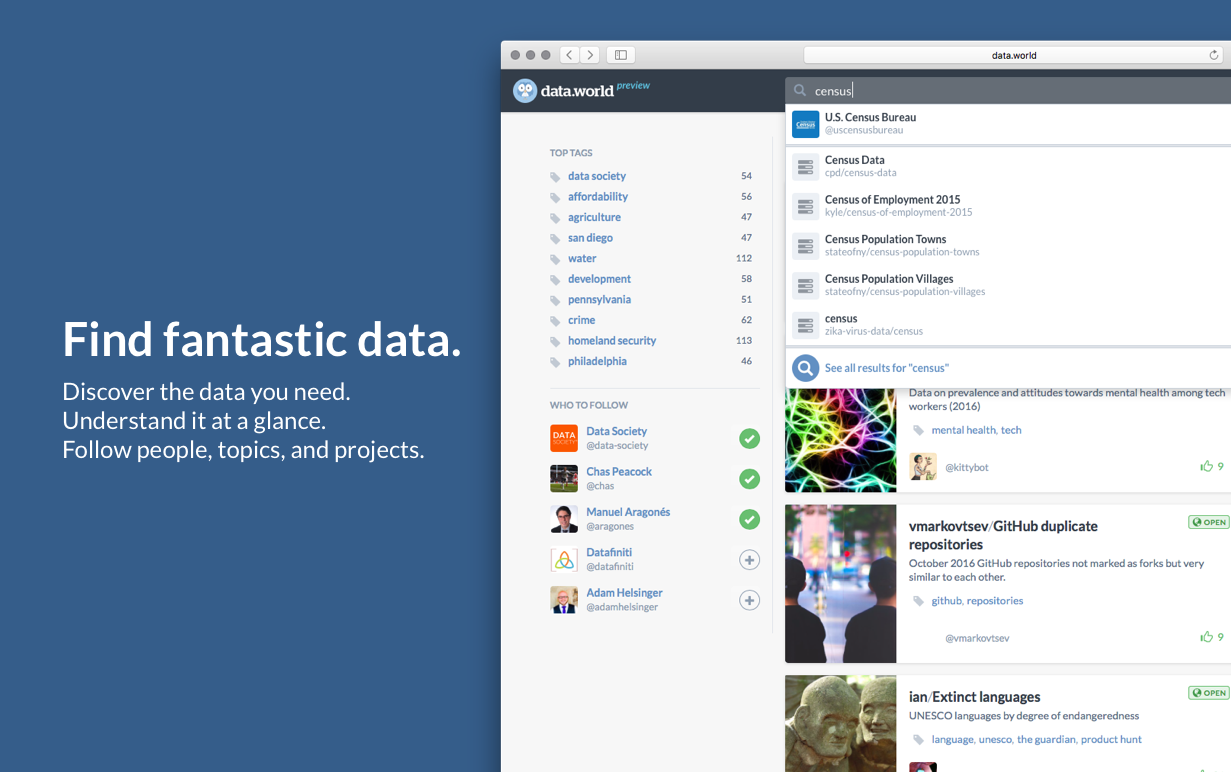Click the OPEN badge on GitHub duplicate repositories
The image size is (1231, 772).
pyautogui.click(x=1208, y=522)
